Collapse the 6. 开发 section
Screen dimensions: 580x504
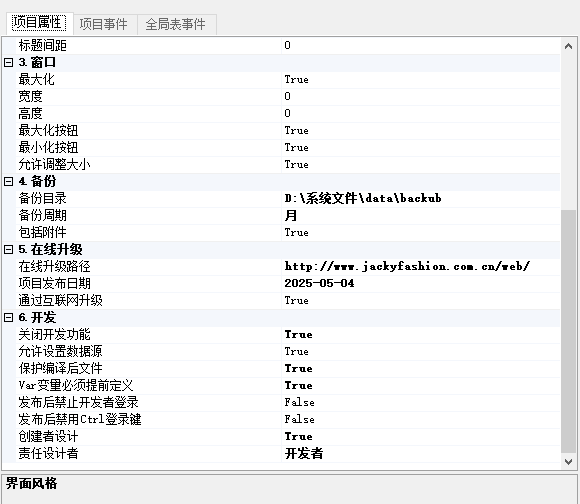(9, 318)
